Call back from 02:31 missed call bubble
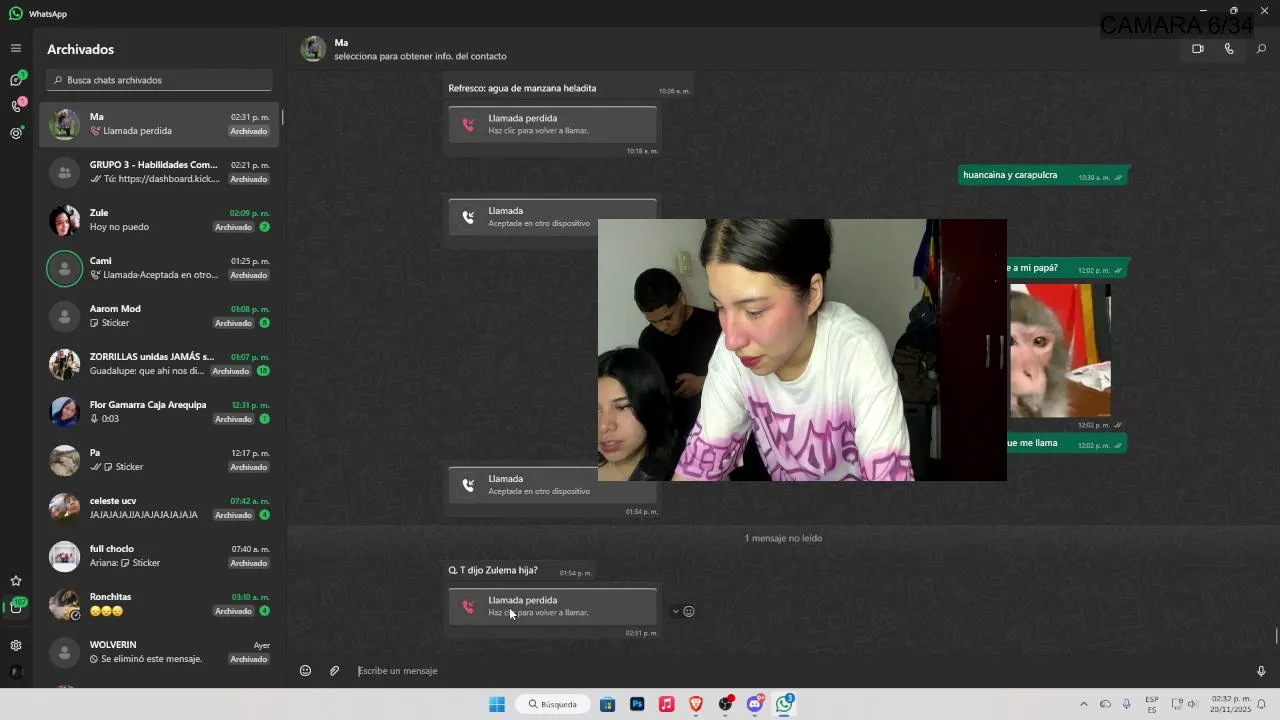The width and height of the screenshot is (1280, 720). tap(553, 606)
